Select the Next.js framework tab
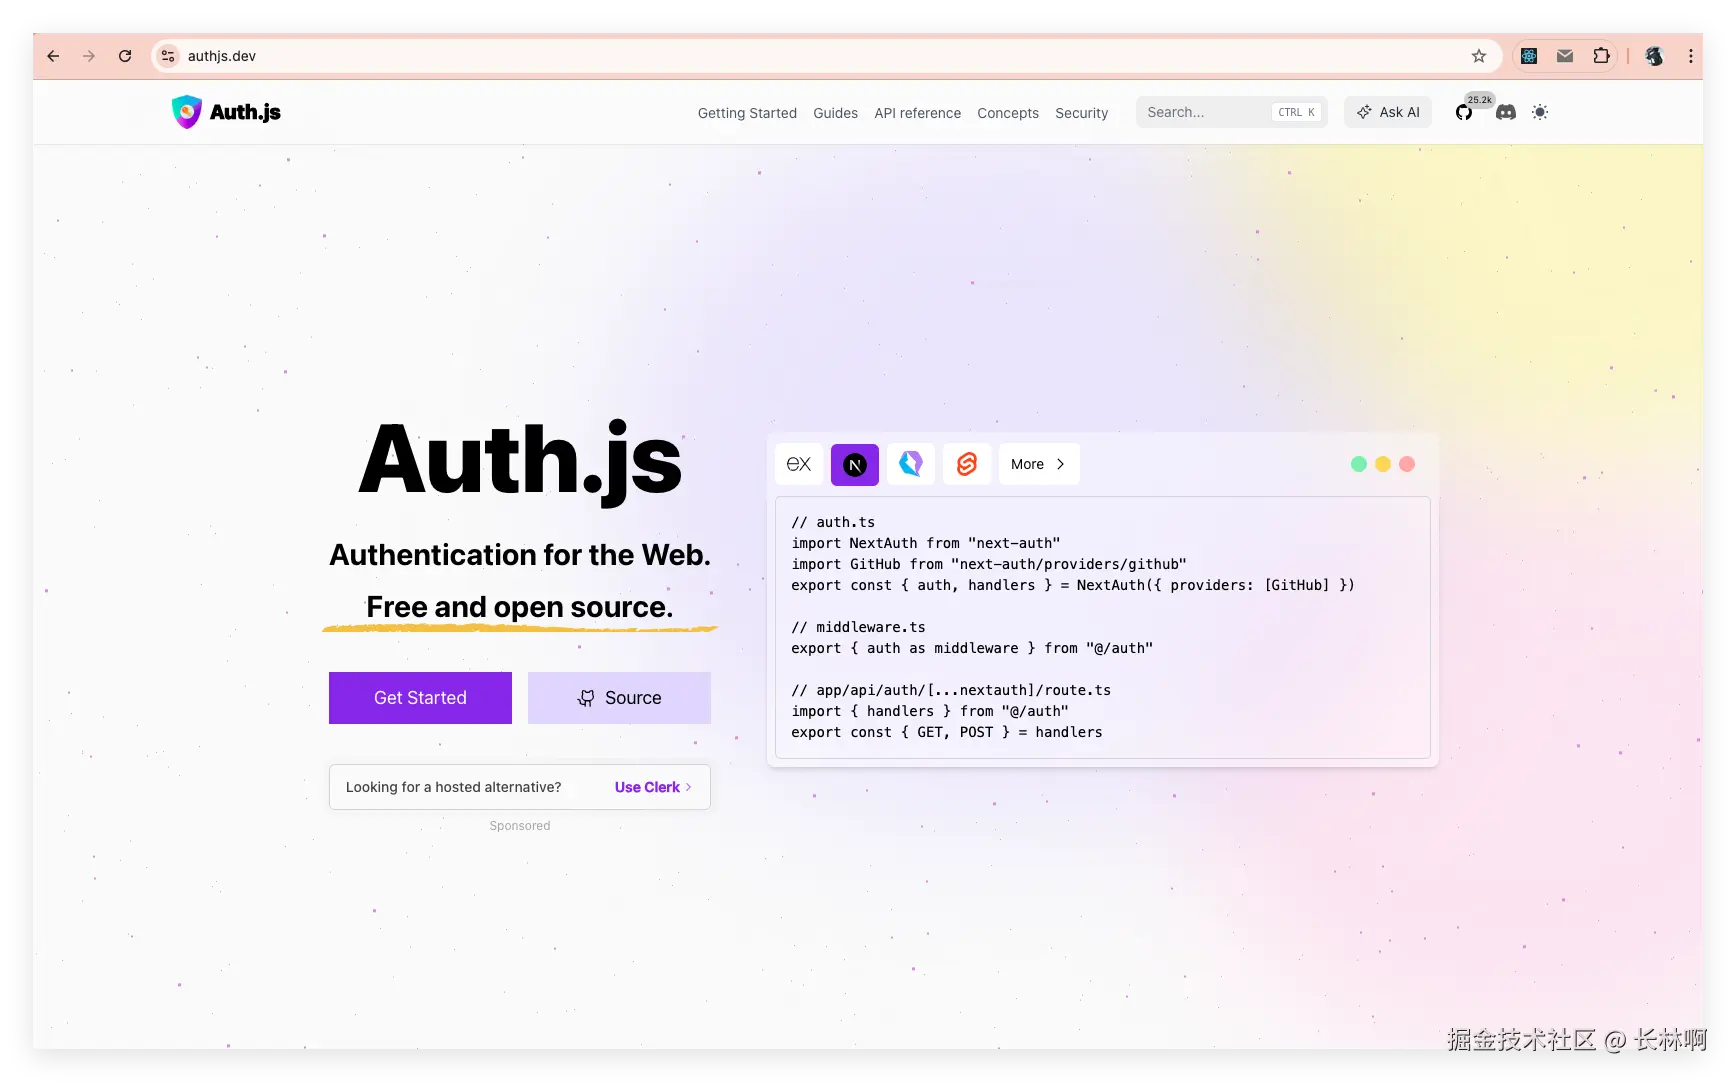 (x=855, y=464)
